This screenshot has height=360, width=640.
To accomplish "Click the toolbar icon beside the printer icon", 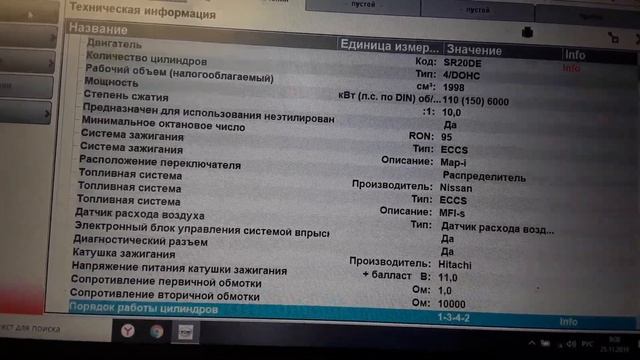I will pos(613,38).
